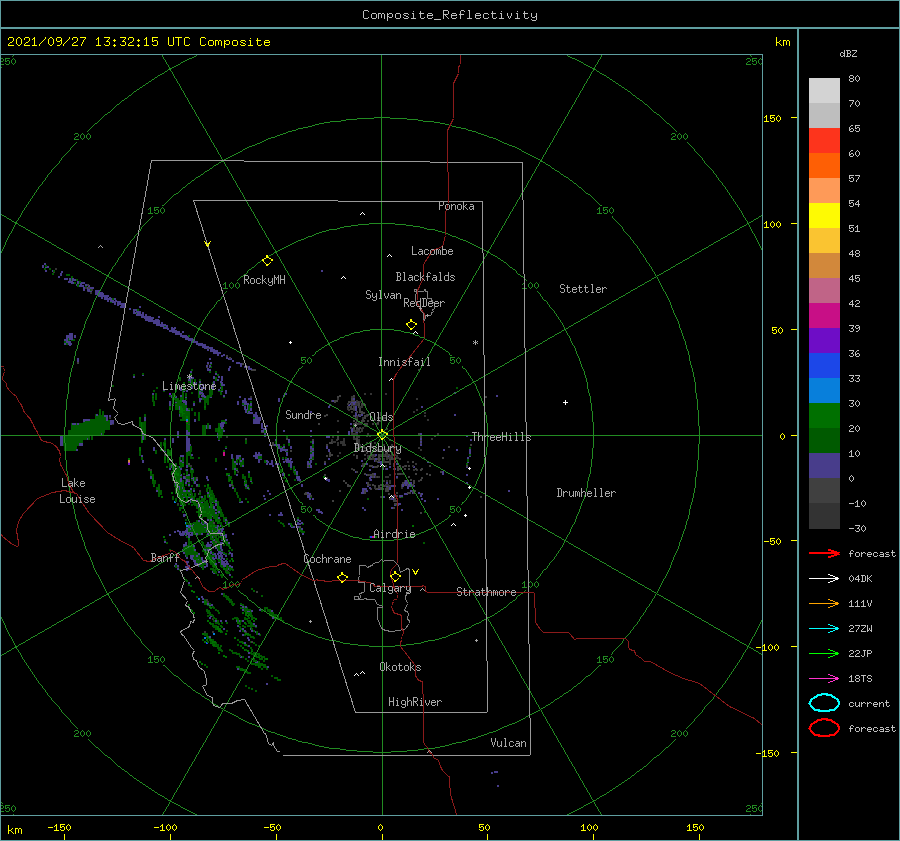Click the Vulcan label
Viewport: 900px width, 841px height.
[509, 743]
